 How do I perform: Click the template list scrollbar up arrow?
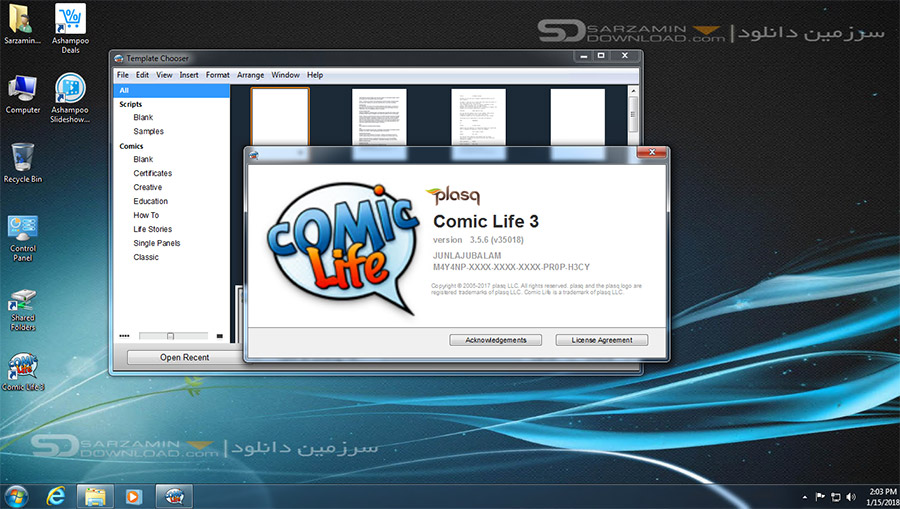point(633,91)
